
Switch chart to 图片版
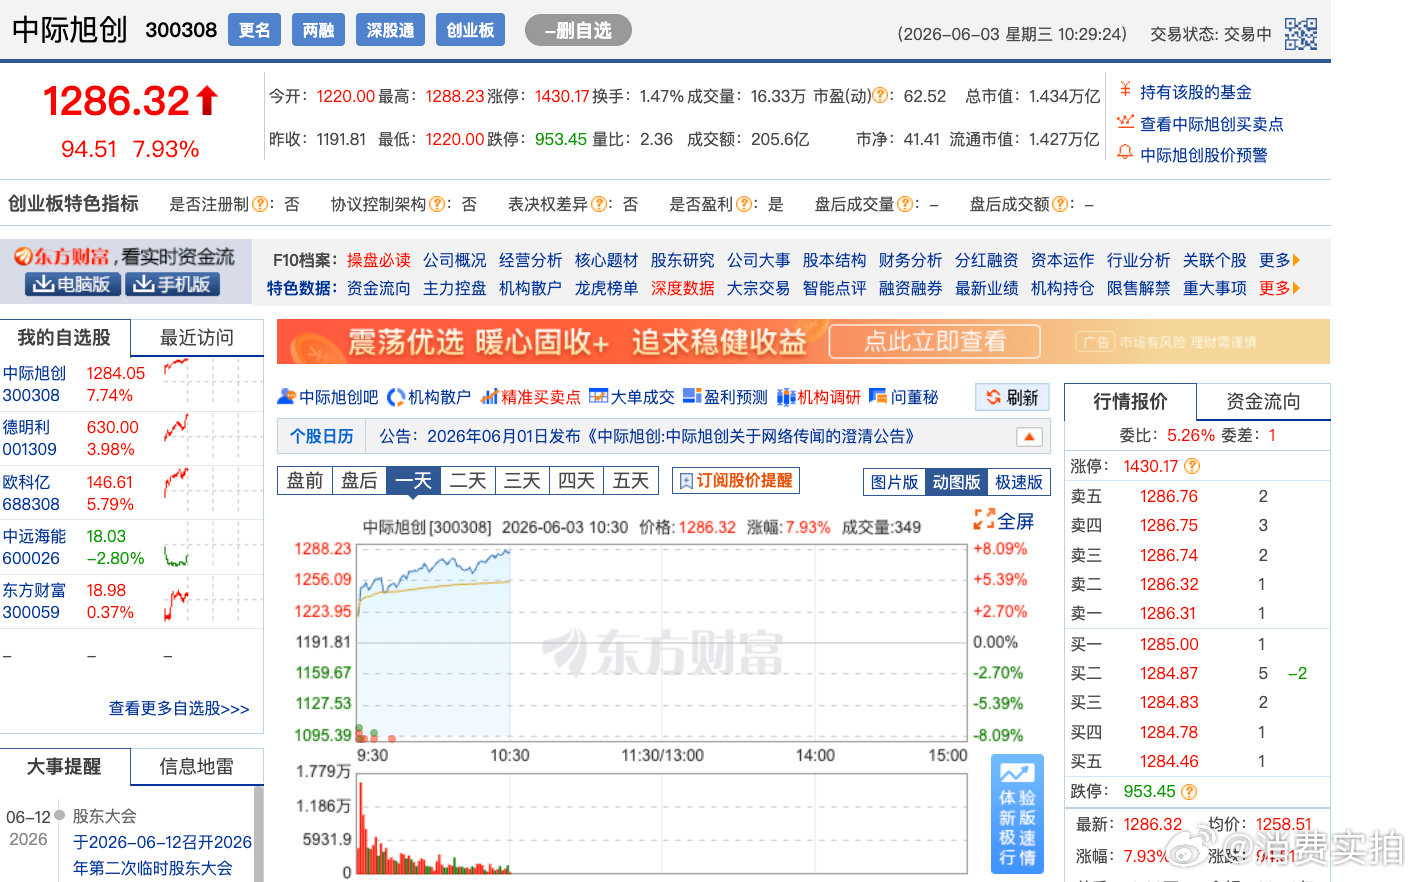(894, 482)
